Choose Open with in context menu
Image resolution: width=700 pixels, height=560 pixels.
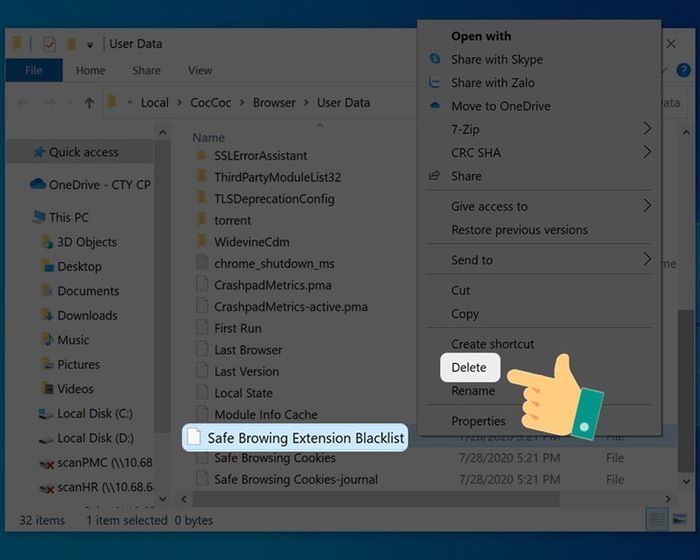click(481, 36)
